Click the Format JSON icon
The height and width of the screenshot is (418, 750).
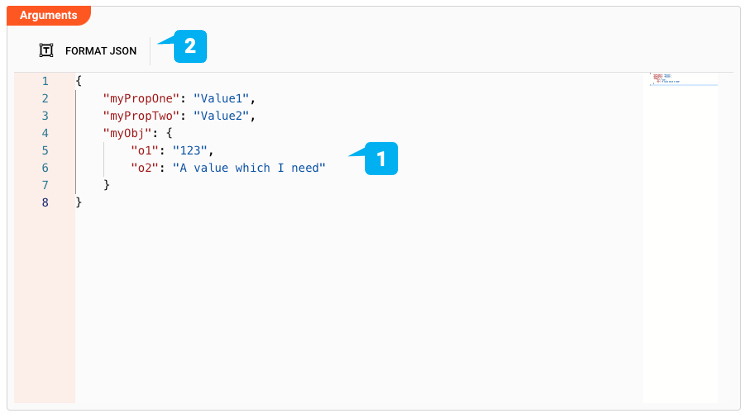46,50
